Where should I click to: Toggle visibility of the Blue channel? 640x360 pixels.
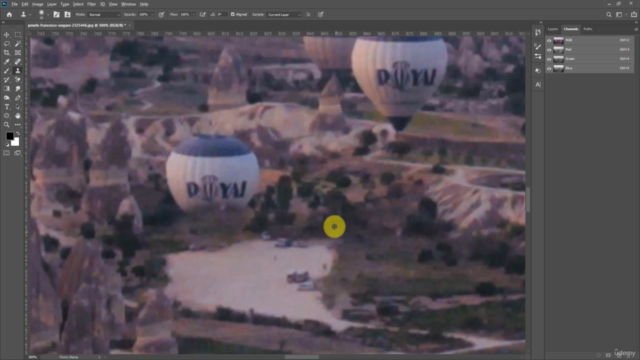coord(549,69)
